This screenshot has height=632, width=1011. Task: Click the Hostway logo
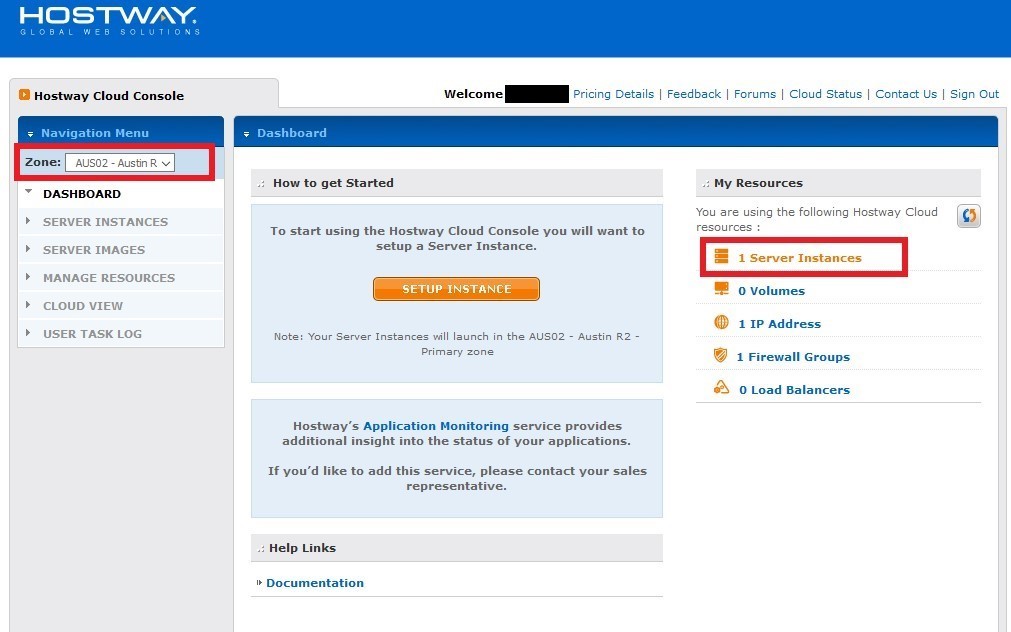click(x=109, y=21)
